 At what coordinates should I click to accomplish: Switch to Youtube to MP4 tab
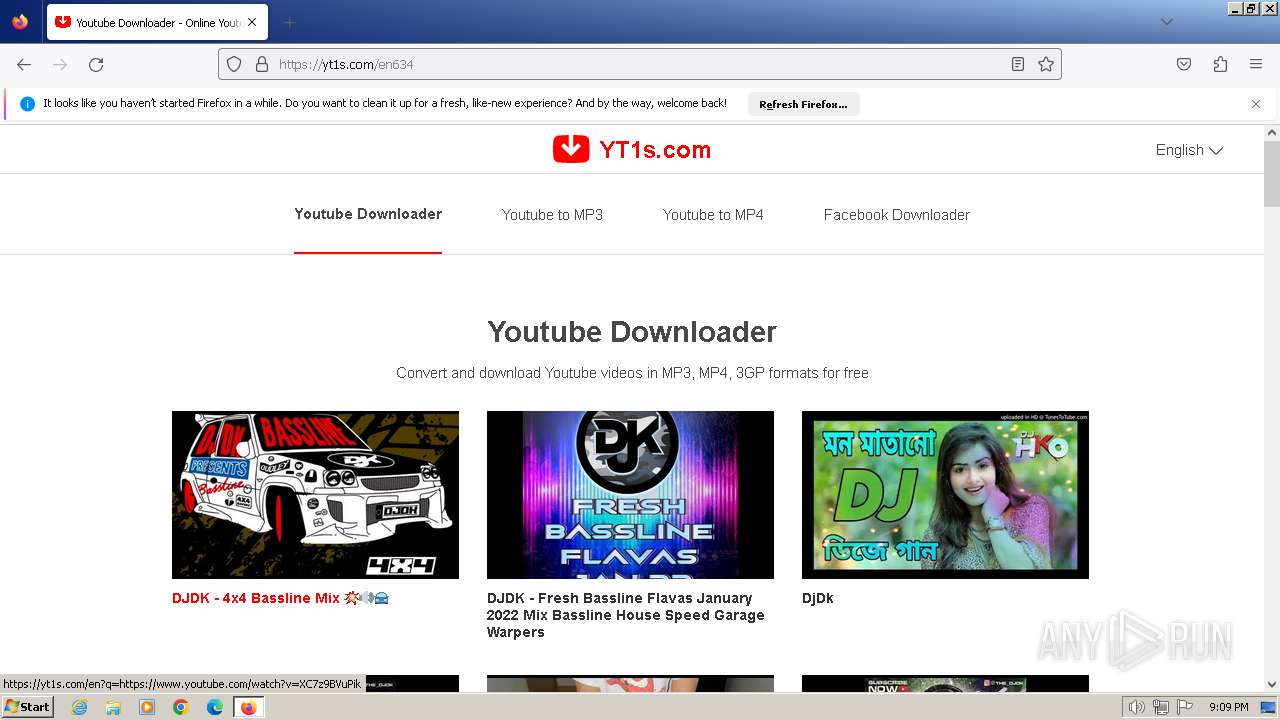coord(713,215)
